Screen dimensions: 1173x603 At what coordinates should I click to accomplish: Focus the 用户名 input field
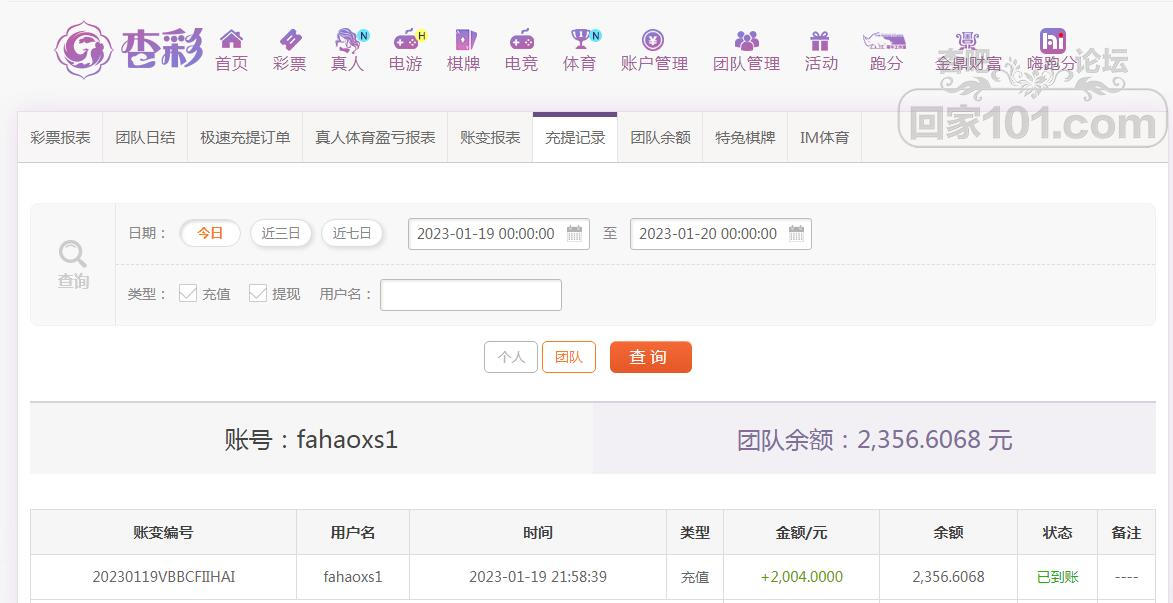[471, 295]
